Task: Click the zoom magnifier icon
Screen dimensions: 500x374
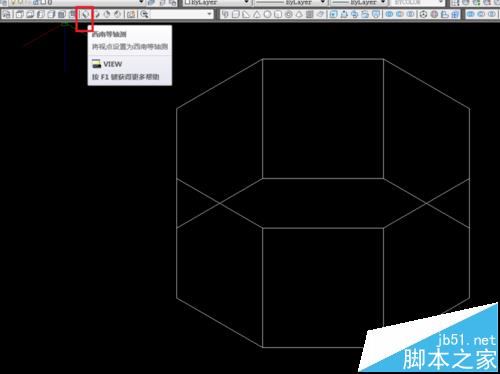Action: 144,14
